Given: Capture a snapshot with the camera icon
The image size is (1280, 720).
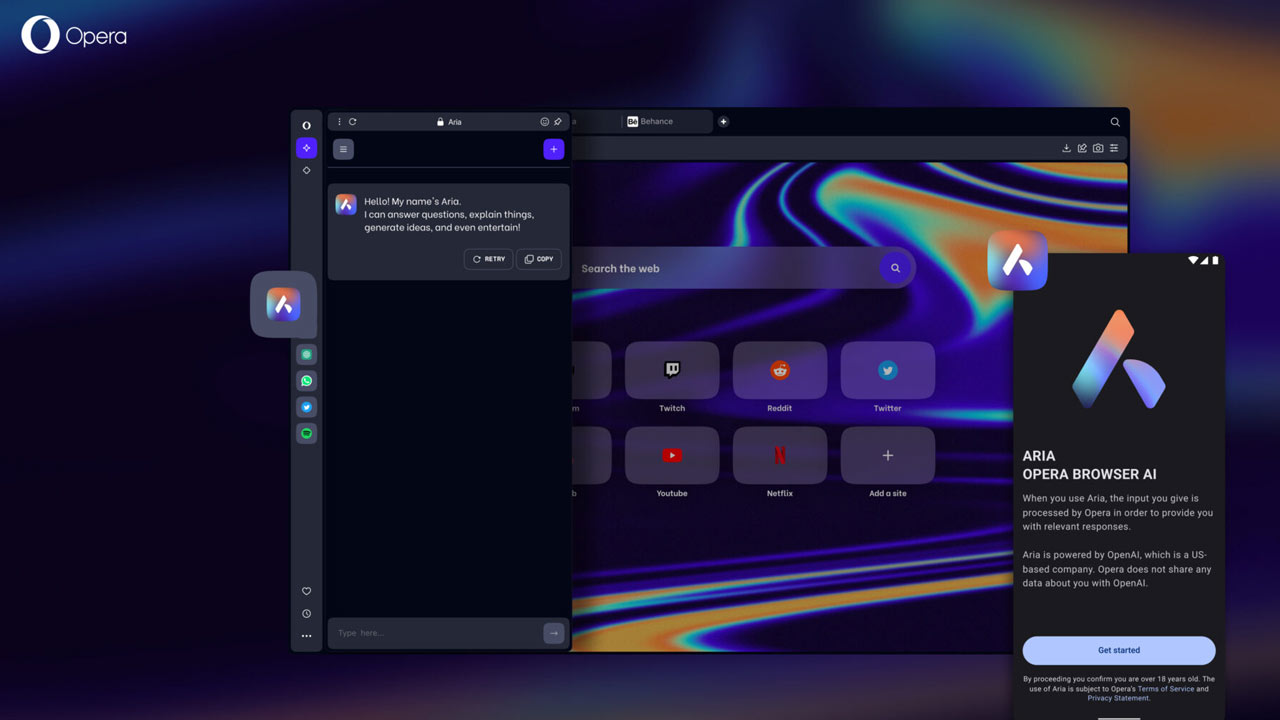Looking at the screenshot, I should (x=1098, y=147).
